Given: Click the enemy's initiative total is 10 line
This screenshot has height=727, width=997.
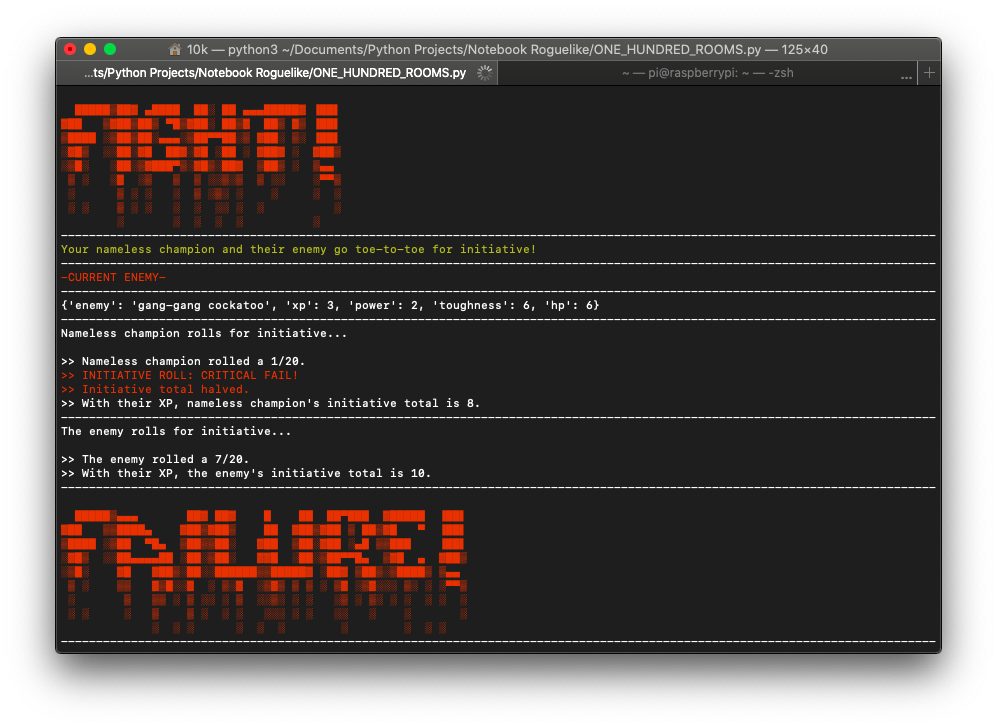Looking at the screenshot, I should (246, 473).
